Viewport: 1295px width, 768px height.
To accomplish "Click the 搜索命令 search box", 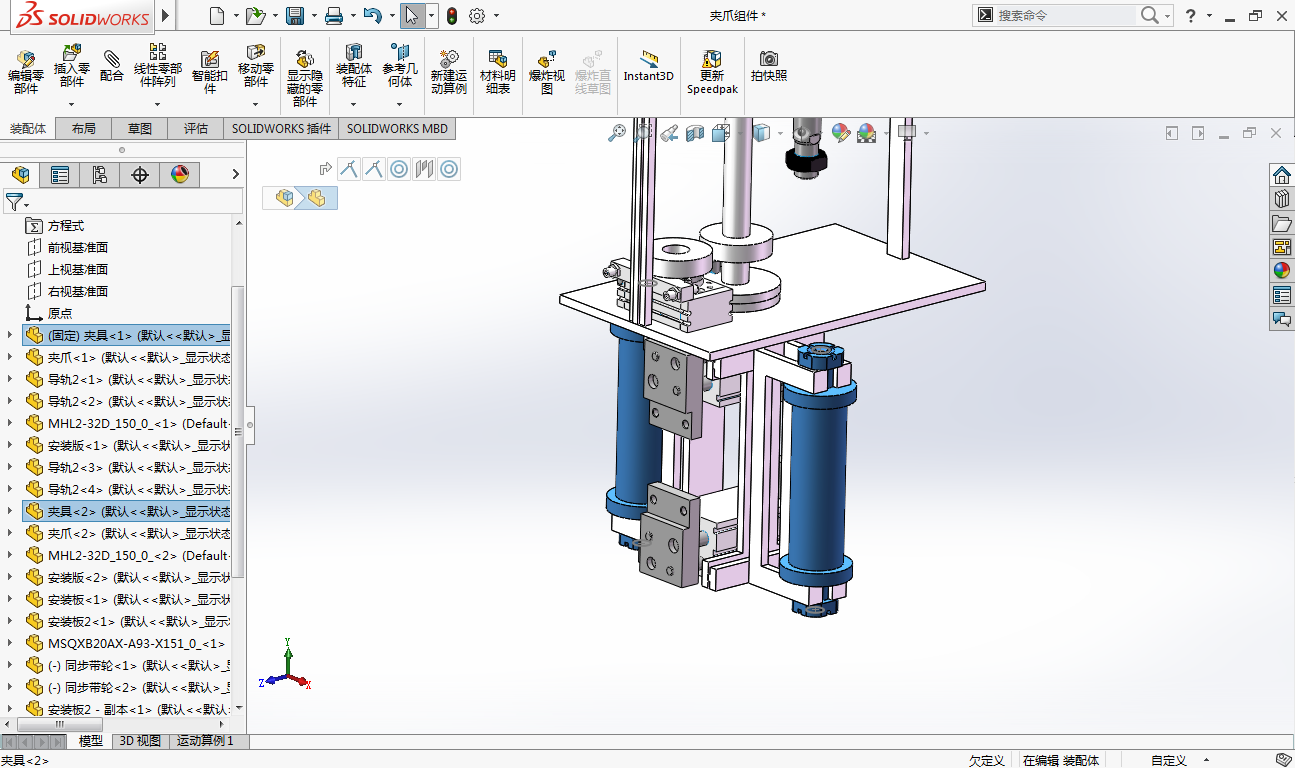I will (1065, 15).
